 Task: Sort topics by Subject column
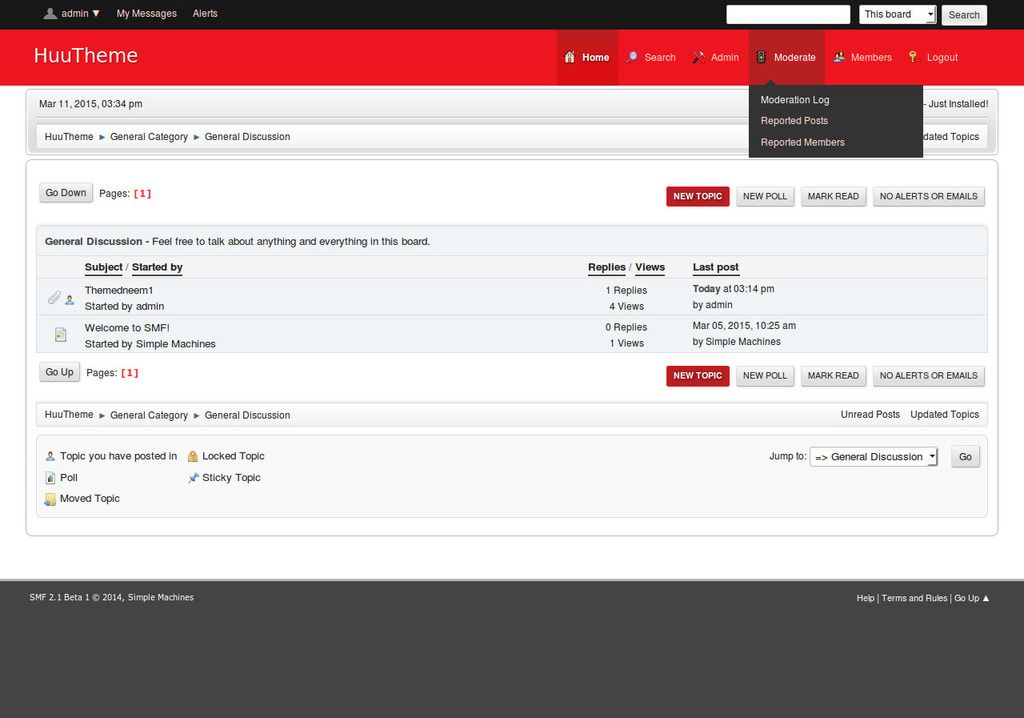click(104, 267)
